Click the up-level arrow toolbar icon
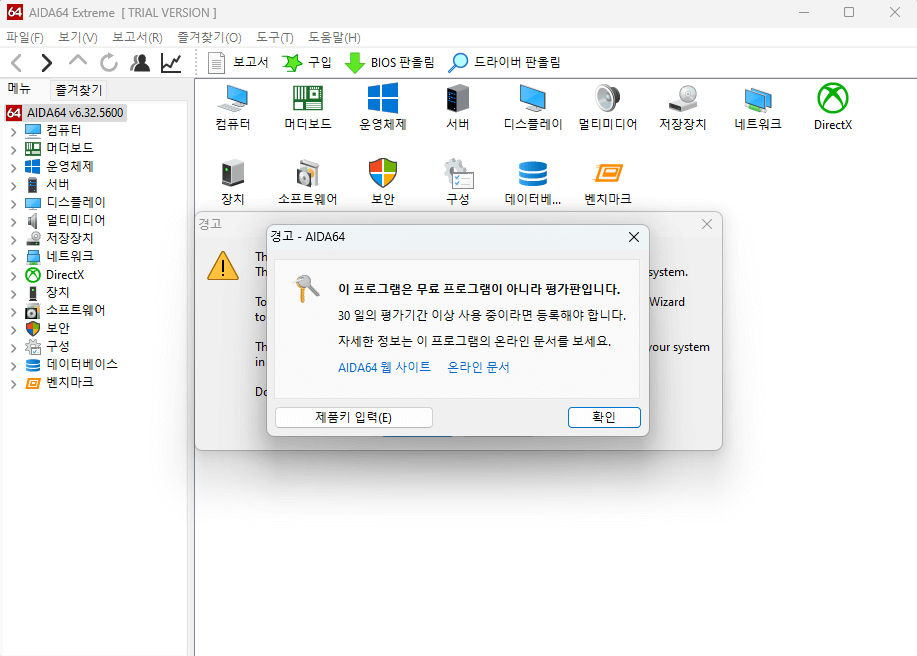 [78, 61]
